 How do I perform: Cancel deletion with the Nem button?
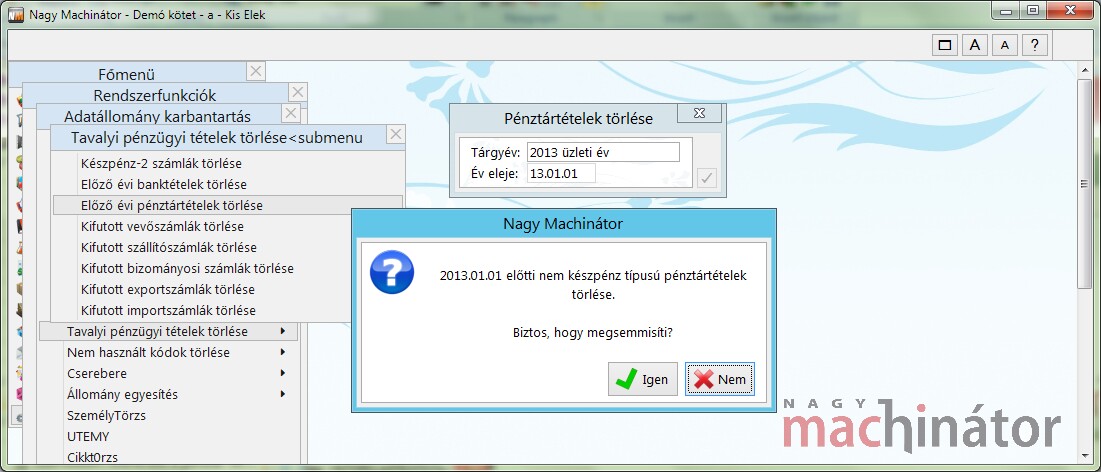(x=720, y=379)
